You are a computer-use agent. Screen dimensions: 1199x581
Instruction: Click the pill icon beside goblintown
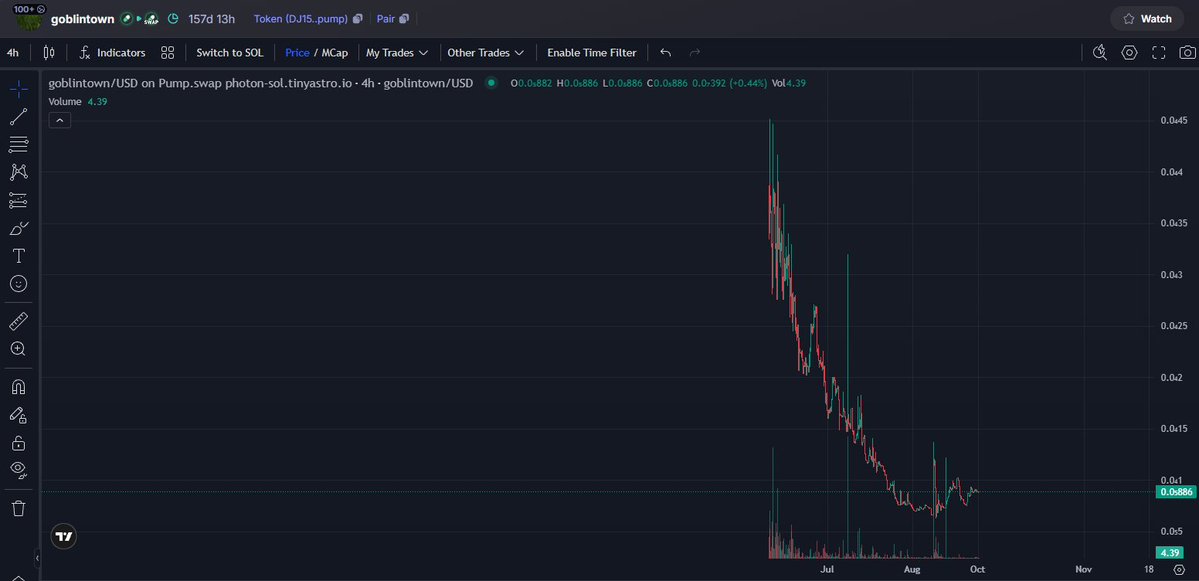126,18
